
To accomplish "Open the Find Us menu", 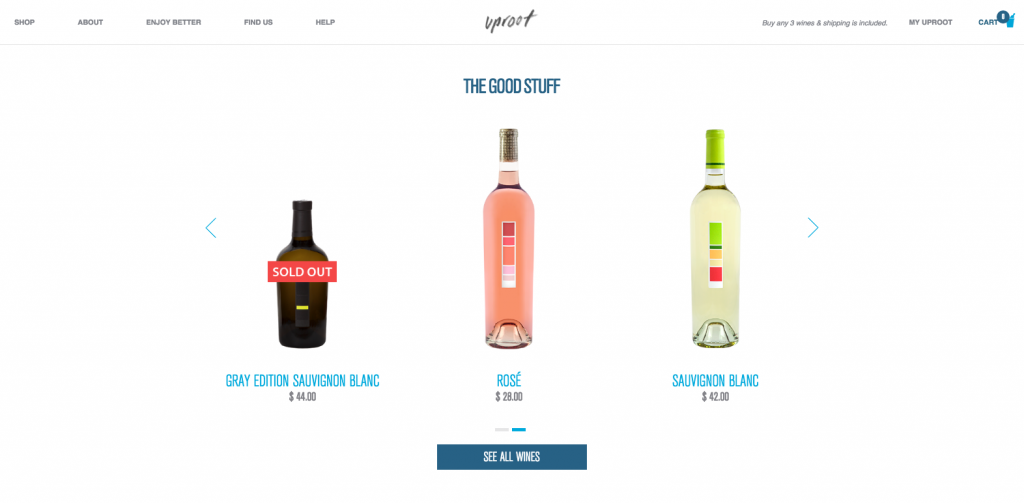I will click(x=259, y=22).
